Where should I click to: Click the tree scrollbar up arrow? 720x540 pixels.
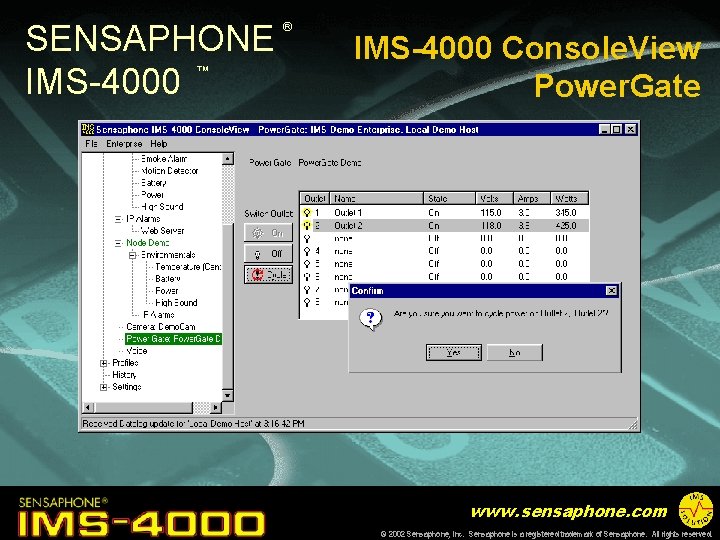pos(228,159)
